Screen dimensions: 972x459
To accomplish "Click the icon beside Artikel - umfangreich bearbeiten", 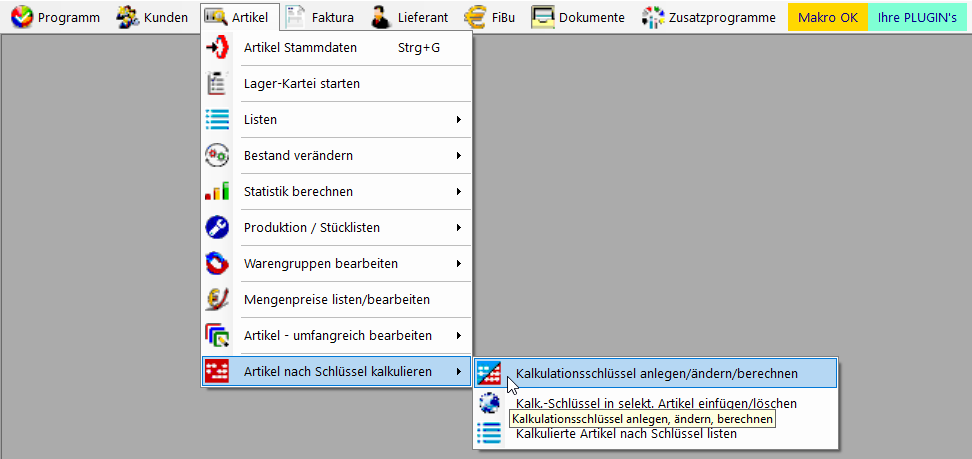I will click(x=217, y=336).
